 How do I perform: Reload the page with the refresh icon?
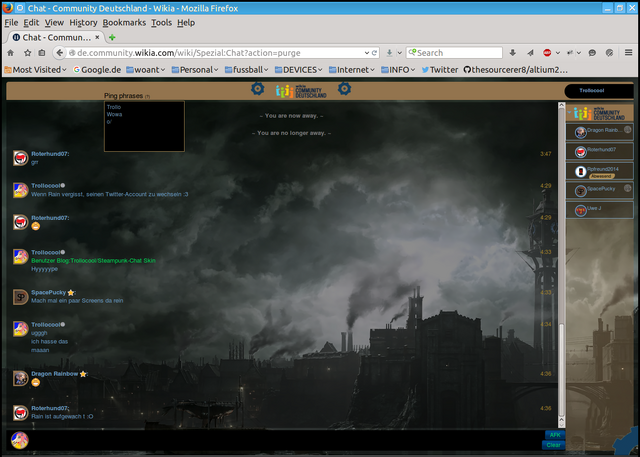374,53
